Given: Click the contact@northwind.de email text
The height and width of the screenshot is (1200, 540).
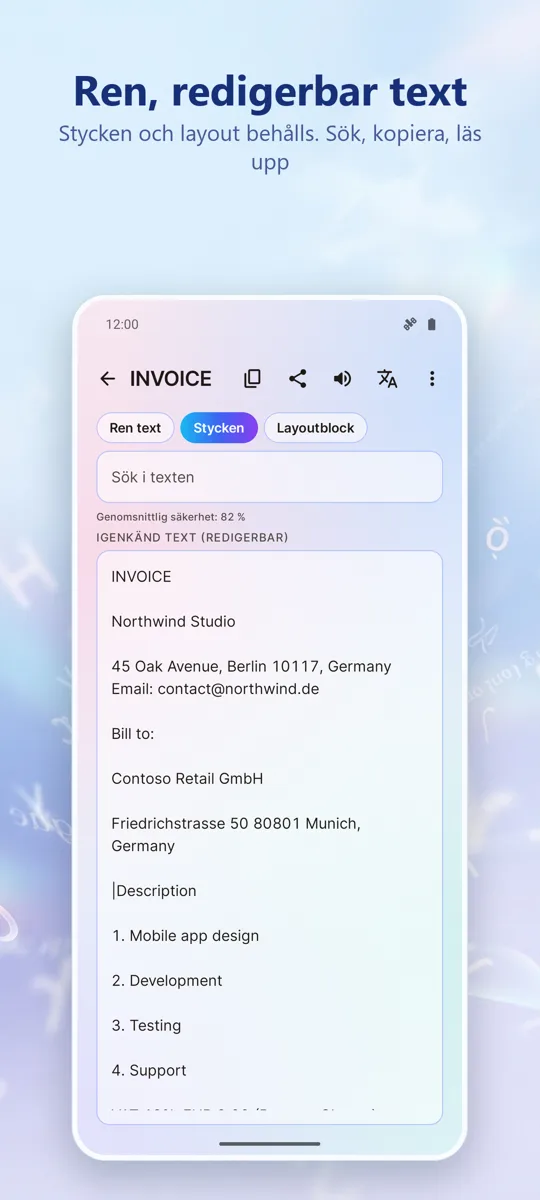Looking at the screenshot, I should click(x=238, y=689).
